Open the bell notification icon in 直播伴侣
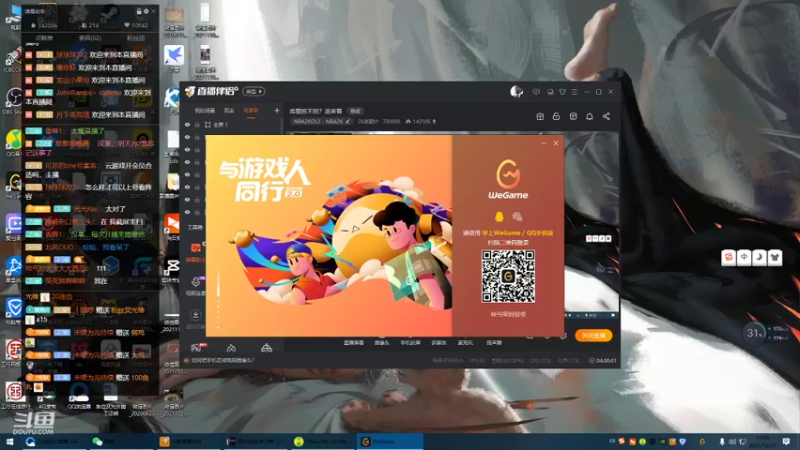Image resolution: width=800 pixels, height=450 pixels. (589, 116)
